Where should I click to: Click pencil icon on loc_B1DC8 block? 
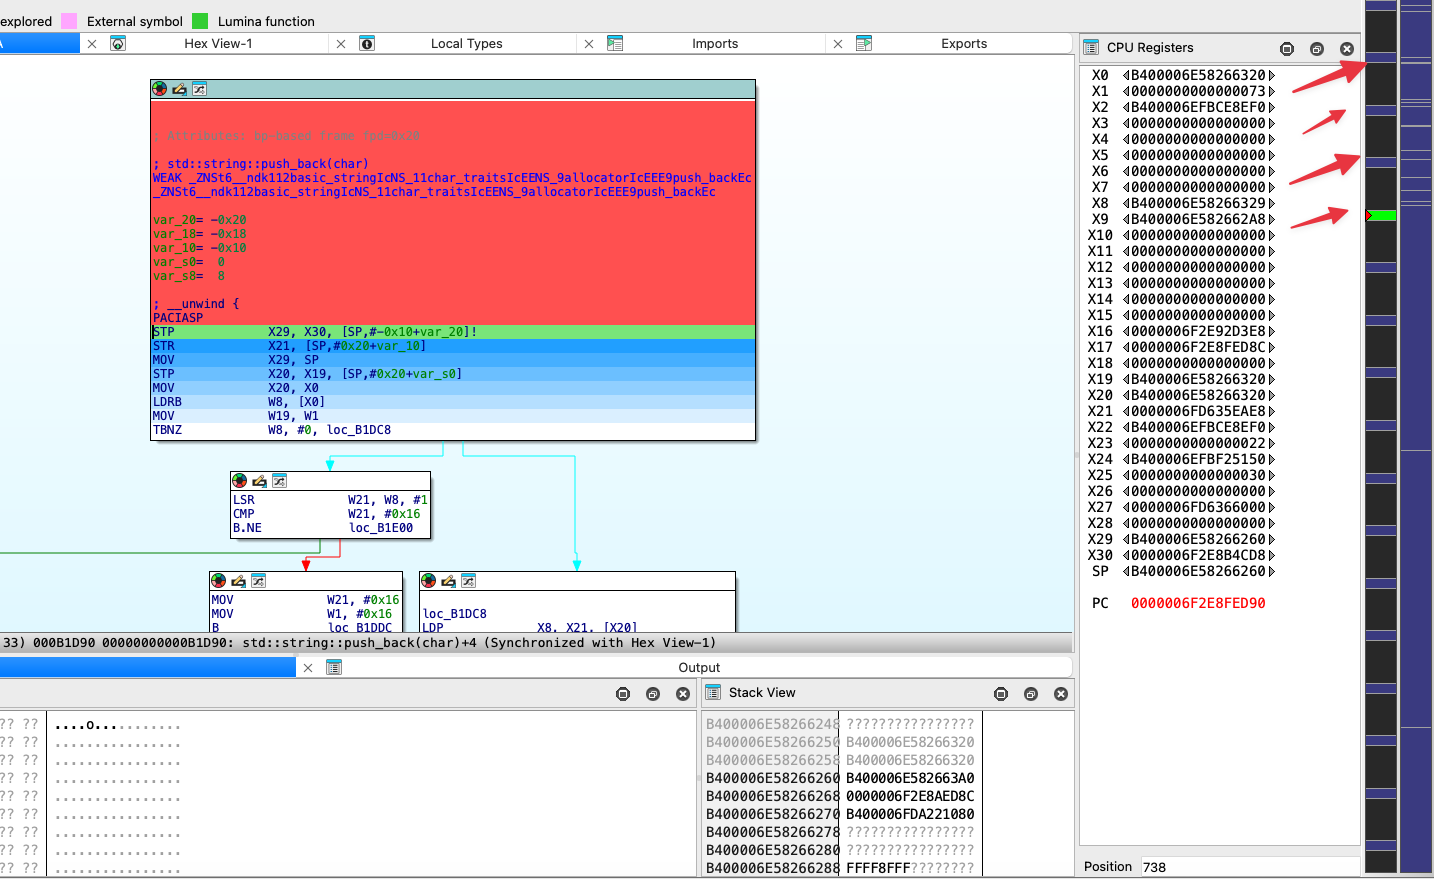tap(449, 581)
